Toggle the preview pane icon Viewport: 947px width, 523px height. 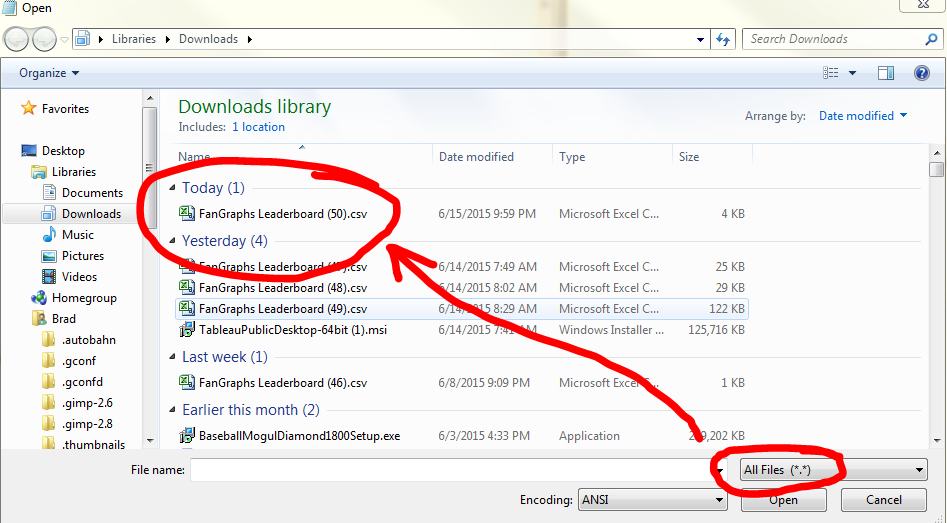tap(885, 73)
